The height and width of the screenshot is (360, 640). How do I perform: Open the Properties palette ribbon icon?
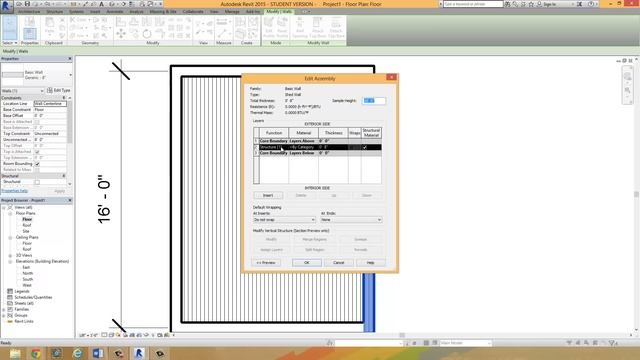coord(29,33)
